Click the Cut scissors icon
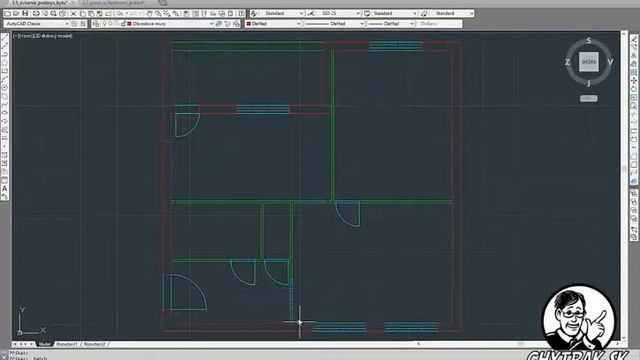Viewport: 640px width, 360px height. [73, 13]
